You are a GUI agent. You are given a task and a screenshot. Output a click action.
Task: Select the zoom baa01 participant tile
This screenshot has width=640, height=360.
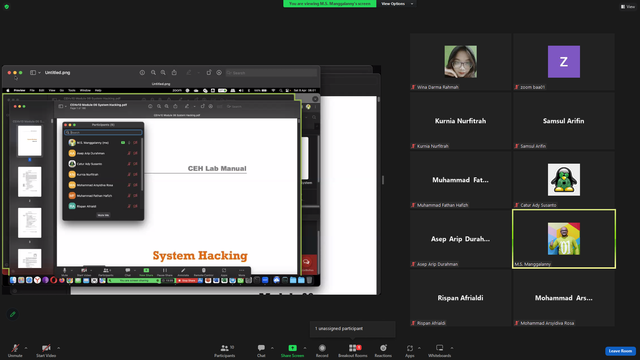[x=564, y=62]
